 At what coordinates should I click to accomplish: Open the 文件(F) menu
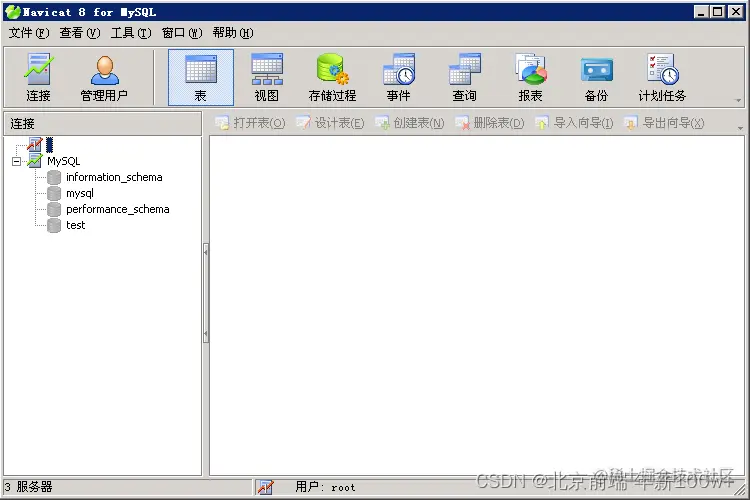pyautogui.click(x=29, y=33)
